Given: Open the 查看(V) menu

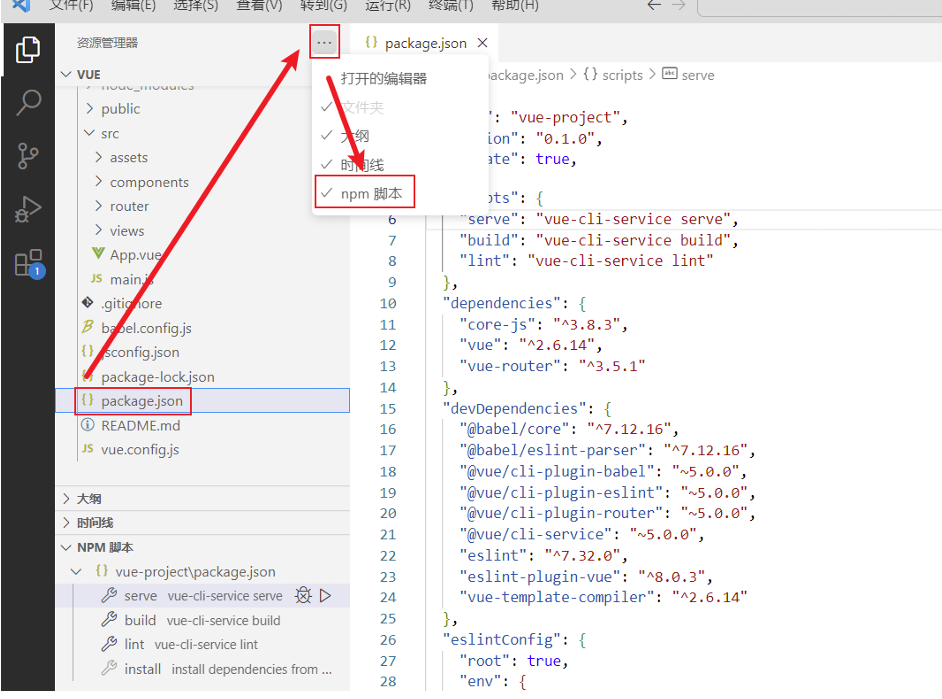Looking at the screenshot, I should pyautogui.click(x=259, y=5).
